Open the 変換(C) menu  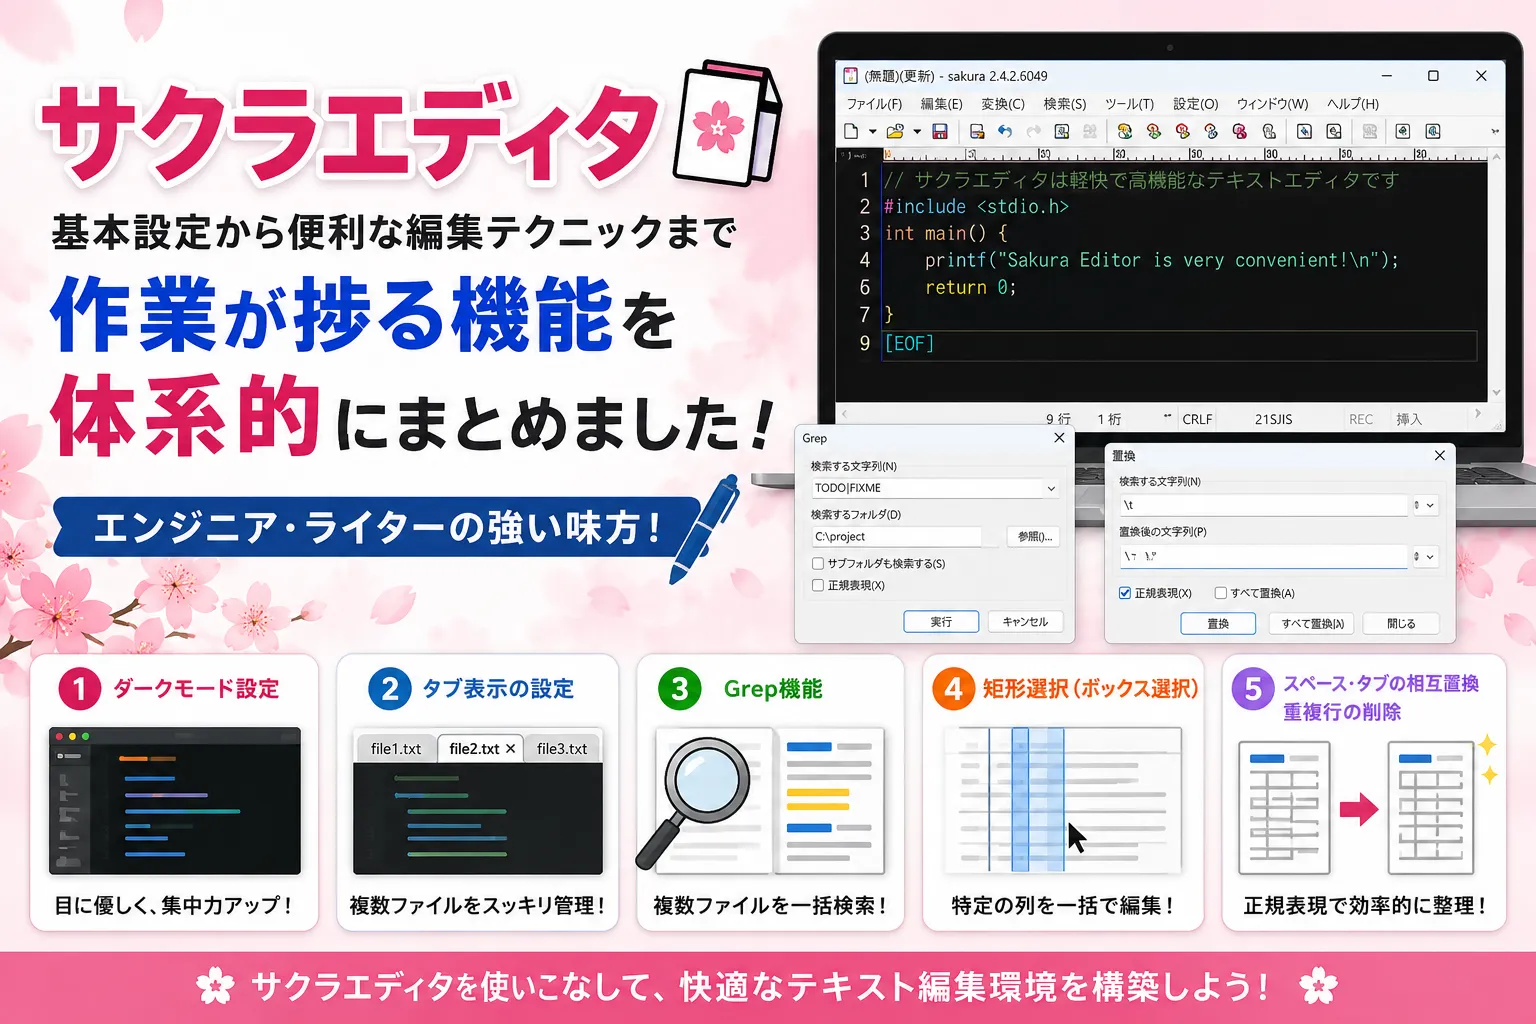(1003, 104)
